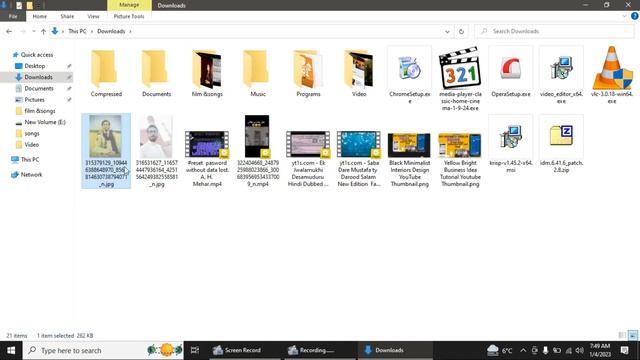Click Downloads in the address breadcrumb
Screen dimensions: 640x360
pyautogui.click(x=111, y=31)
